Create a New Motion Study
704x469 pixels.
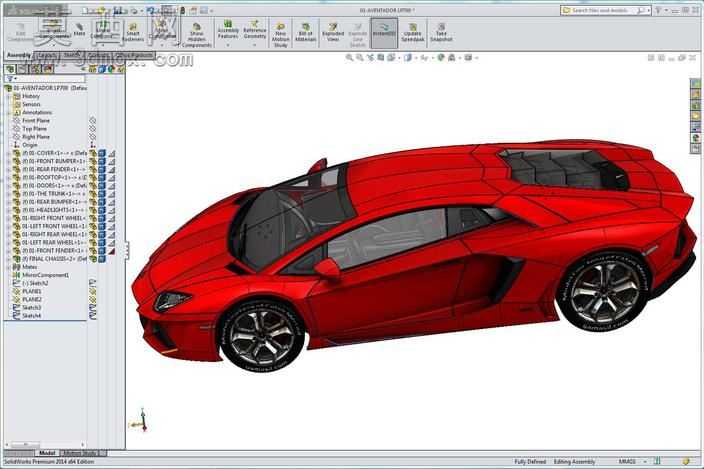[x=281, y=35]
